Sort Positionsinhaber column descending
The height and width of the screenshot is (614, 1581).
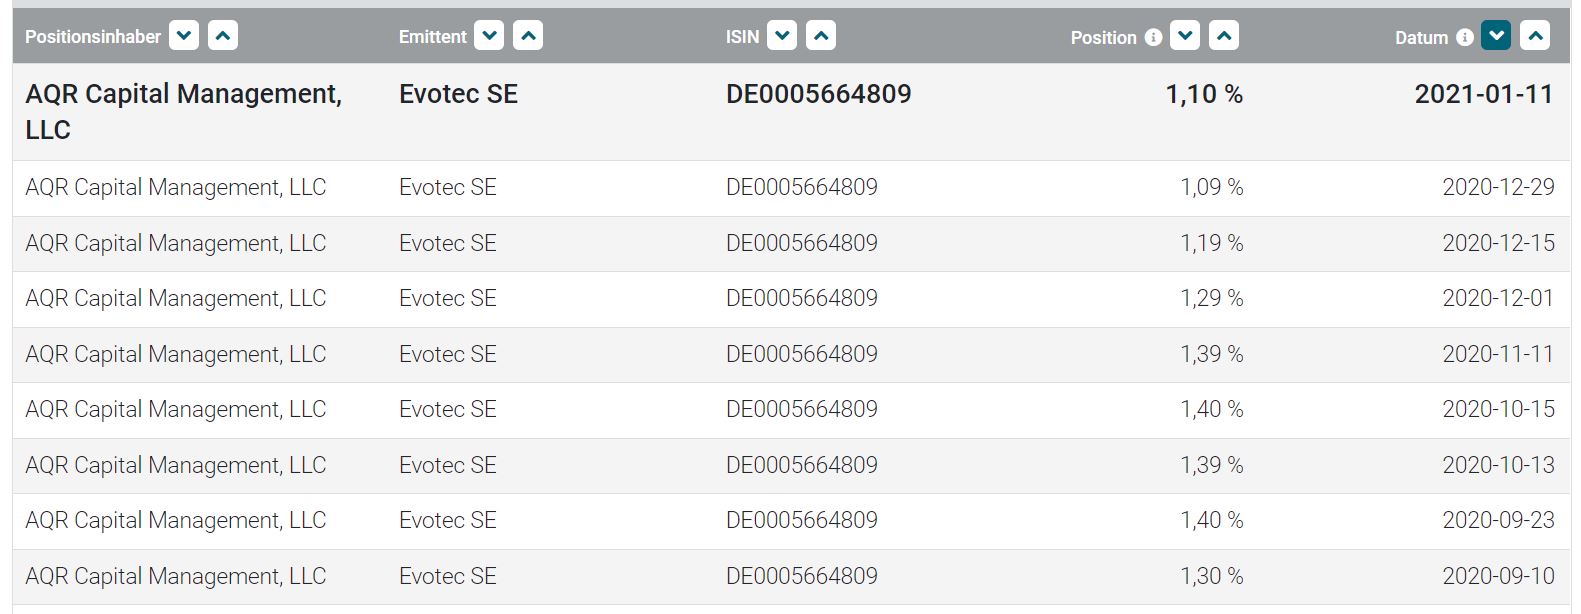pos(184,36)
